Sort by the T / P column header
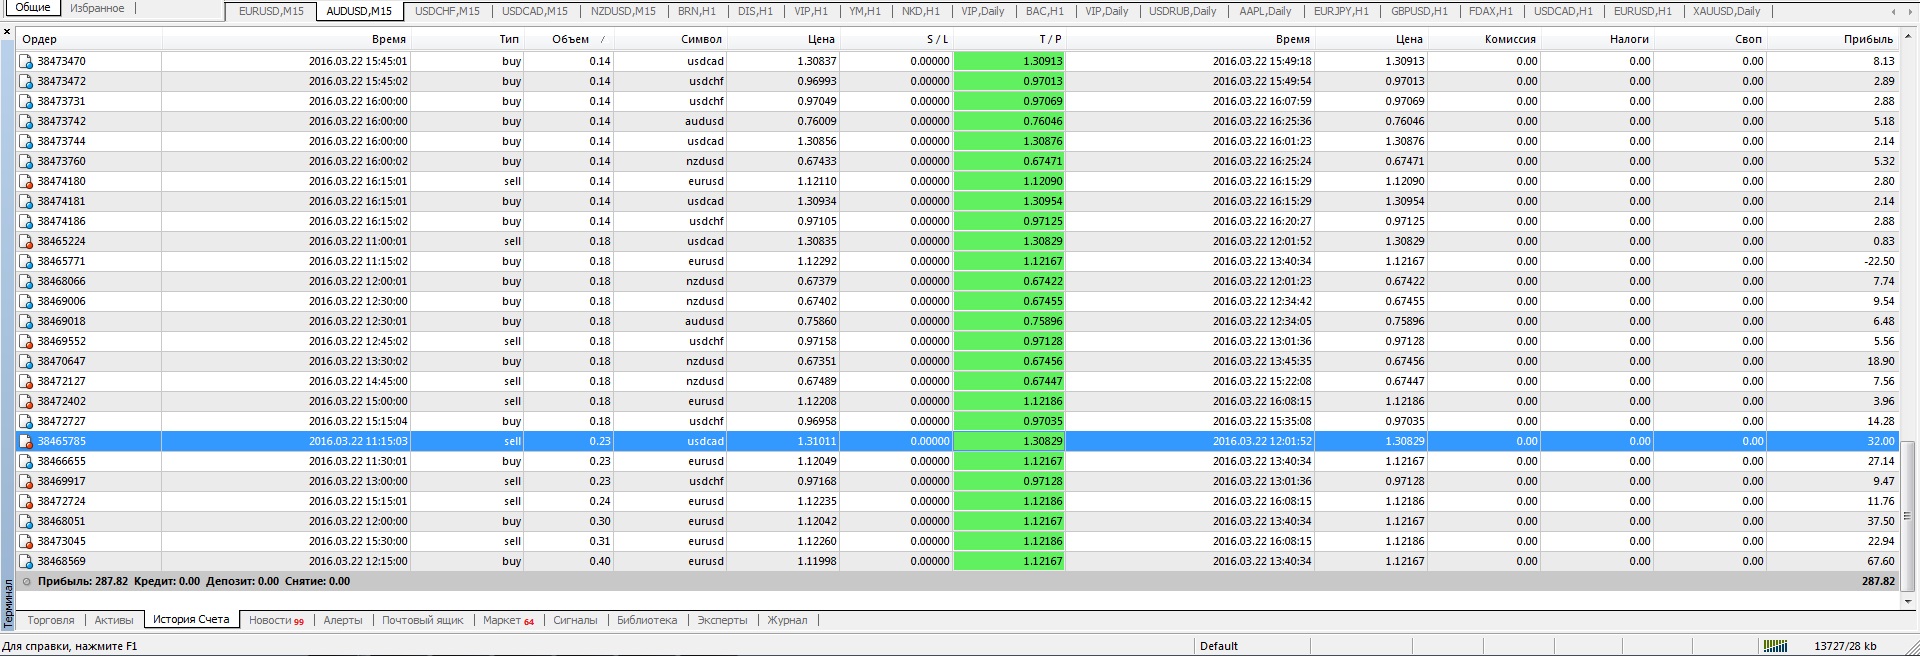Viewport: 1920px width, 656px height. click(x=1010, y=39)
